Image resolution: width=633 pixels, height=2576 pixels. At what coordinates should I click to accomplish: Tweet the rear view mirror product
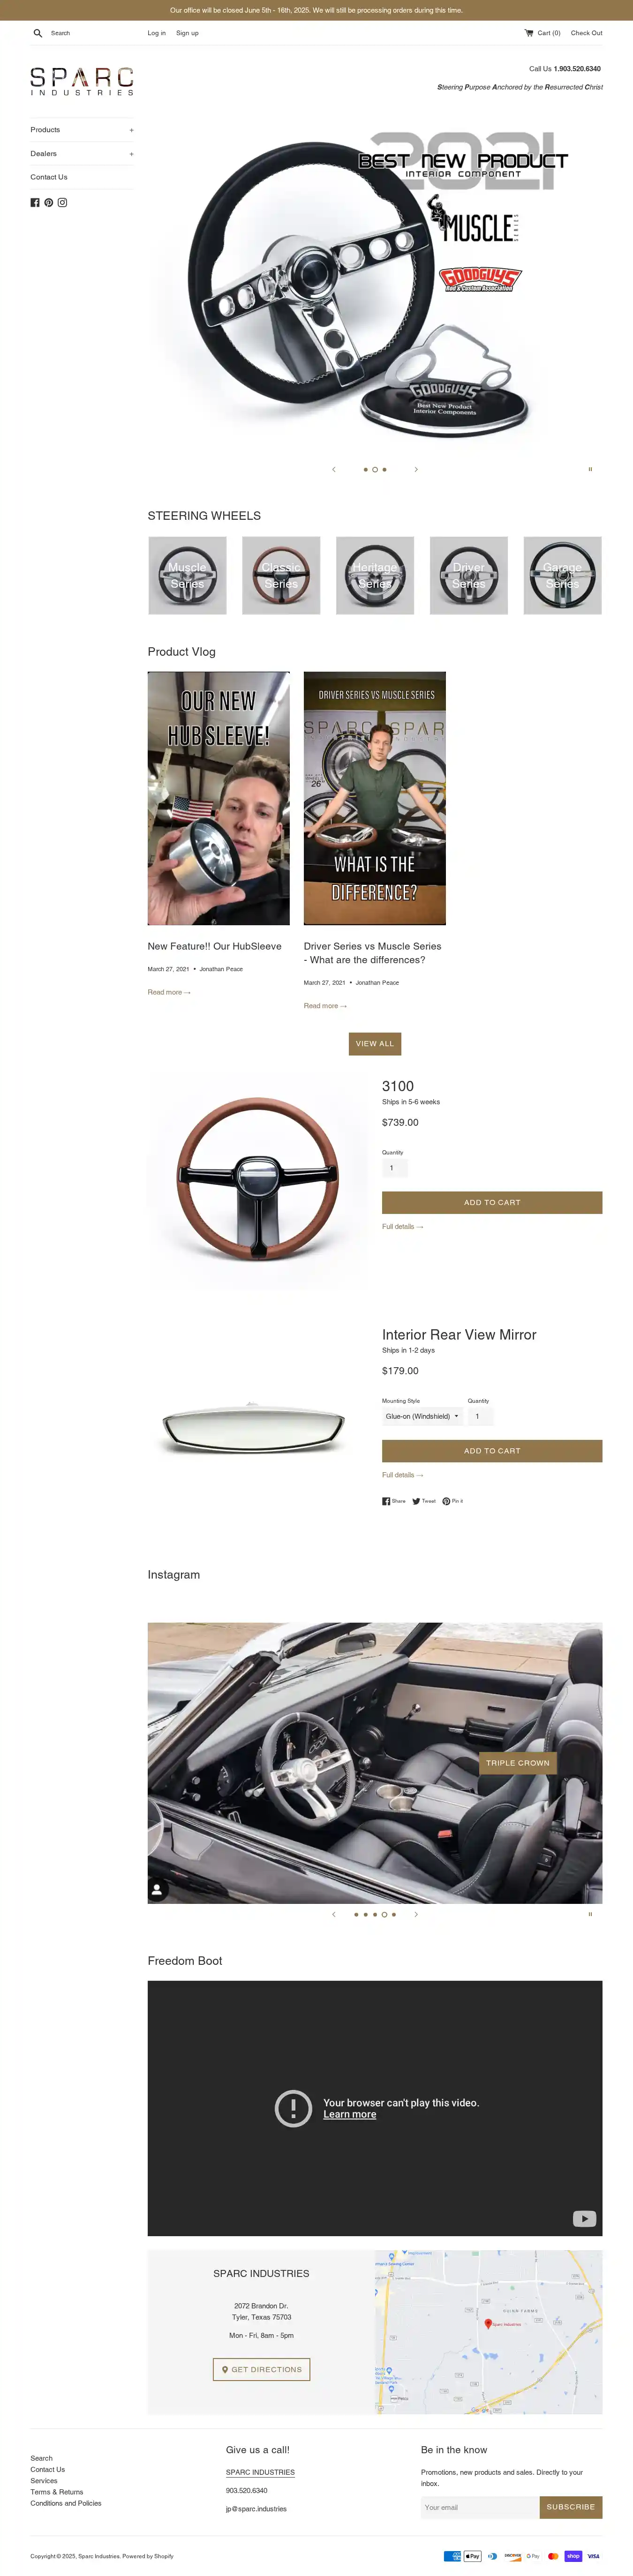point(424,1501)
